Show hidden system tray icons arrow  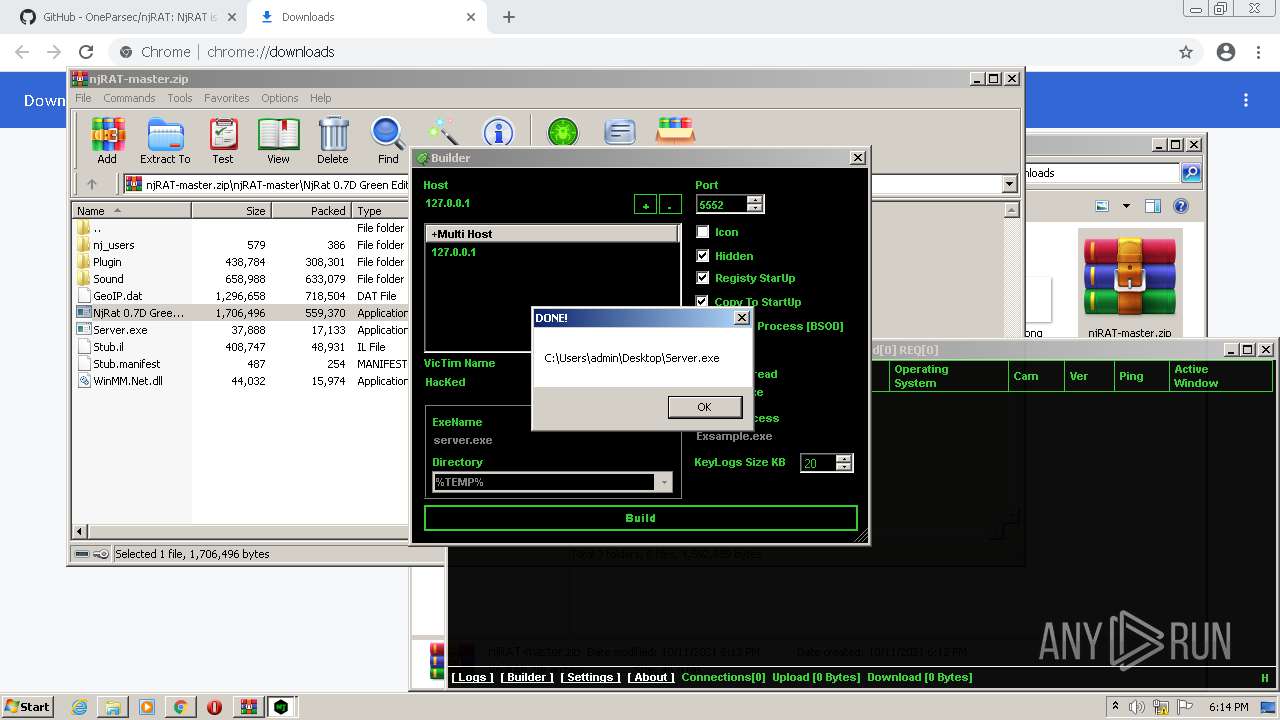click(x=1115, y=707)
